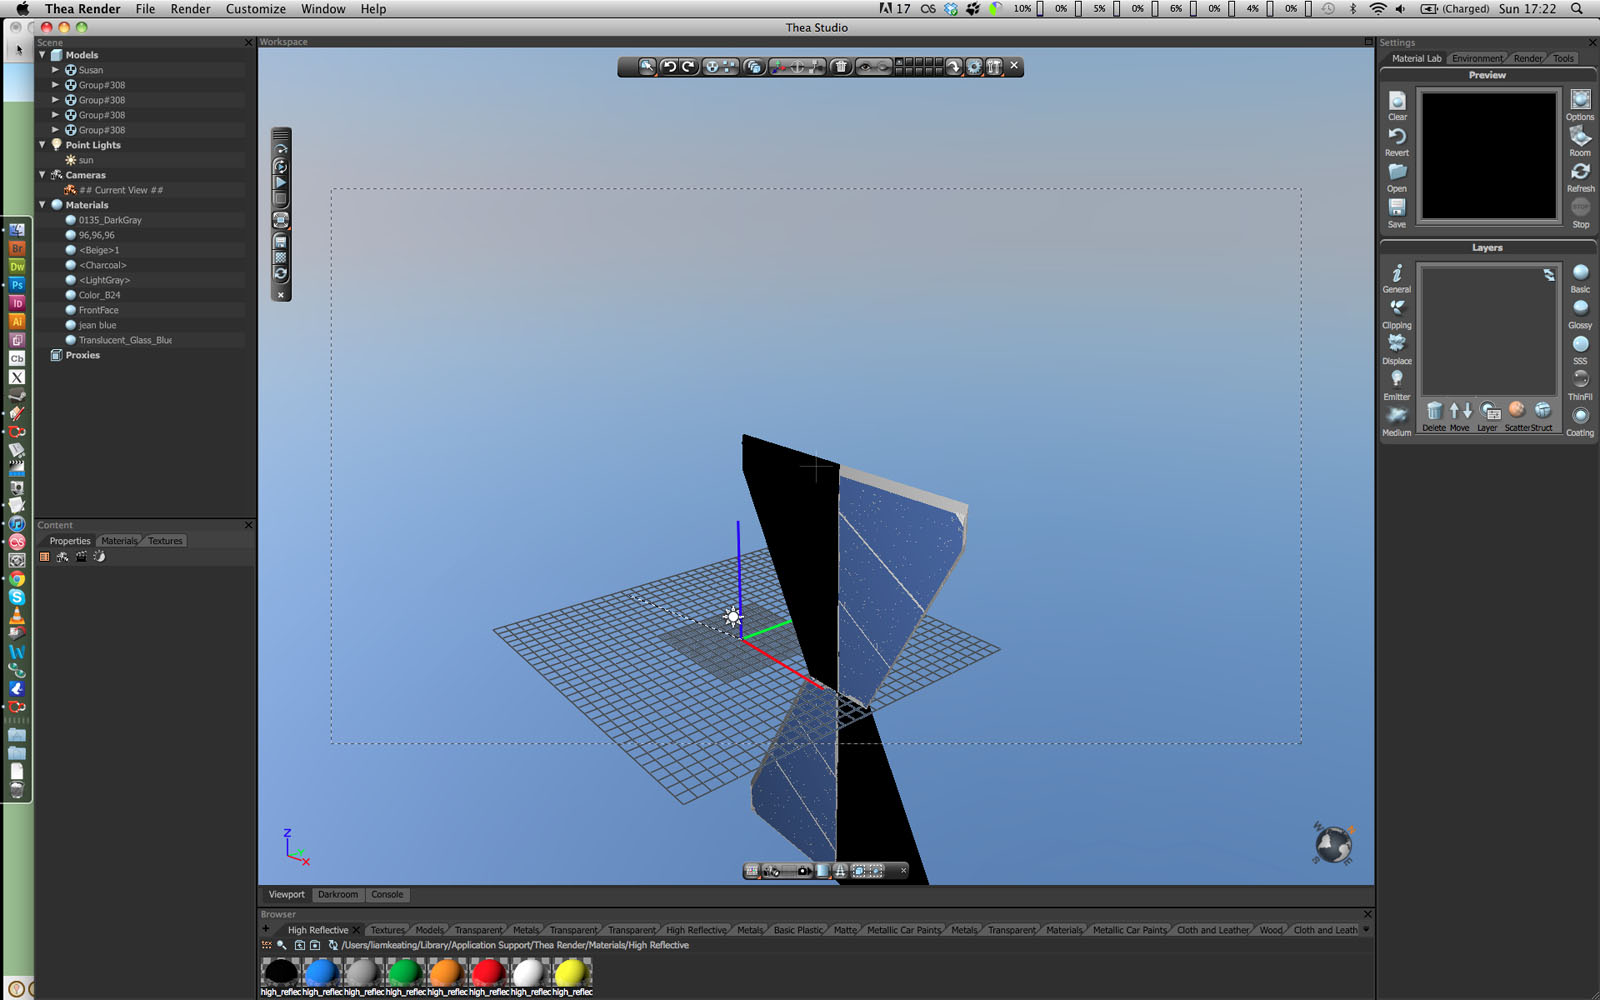Open the Customize menu
This screenshot has height=1000, width=1600.
pyautogui.click(x=256, y=9)
